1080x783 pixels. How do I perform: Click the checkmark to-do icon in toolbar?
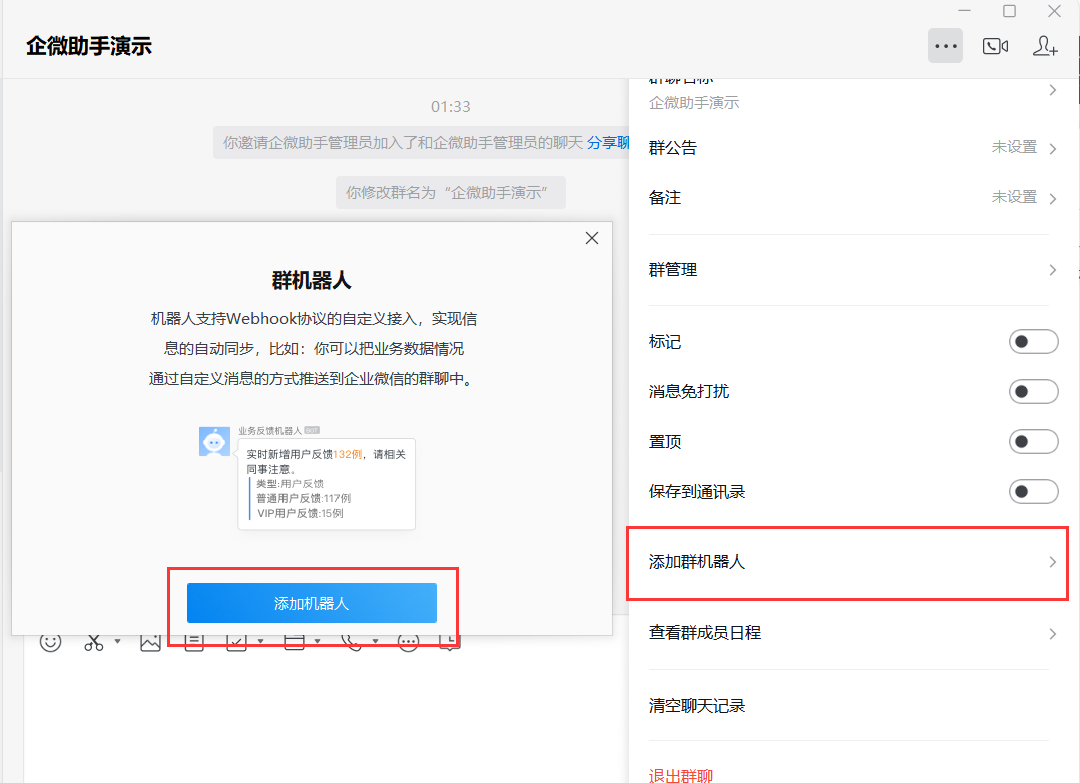[x=236, y=643]
